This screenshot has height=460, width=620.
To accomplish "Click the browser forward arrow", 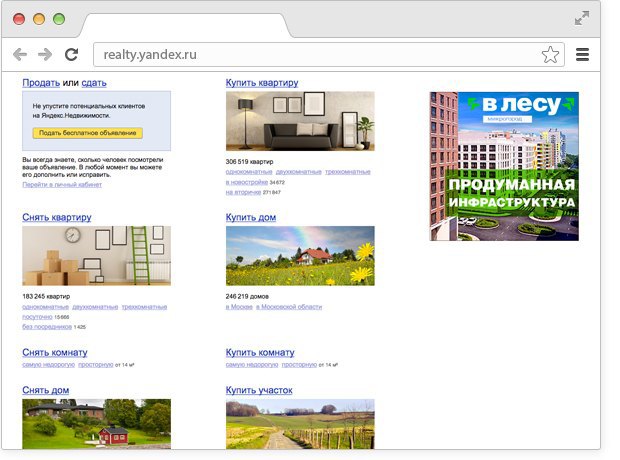I will [45, 55].
